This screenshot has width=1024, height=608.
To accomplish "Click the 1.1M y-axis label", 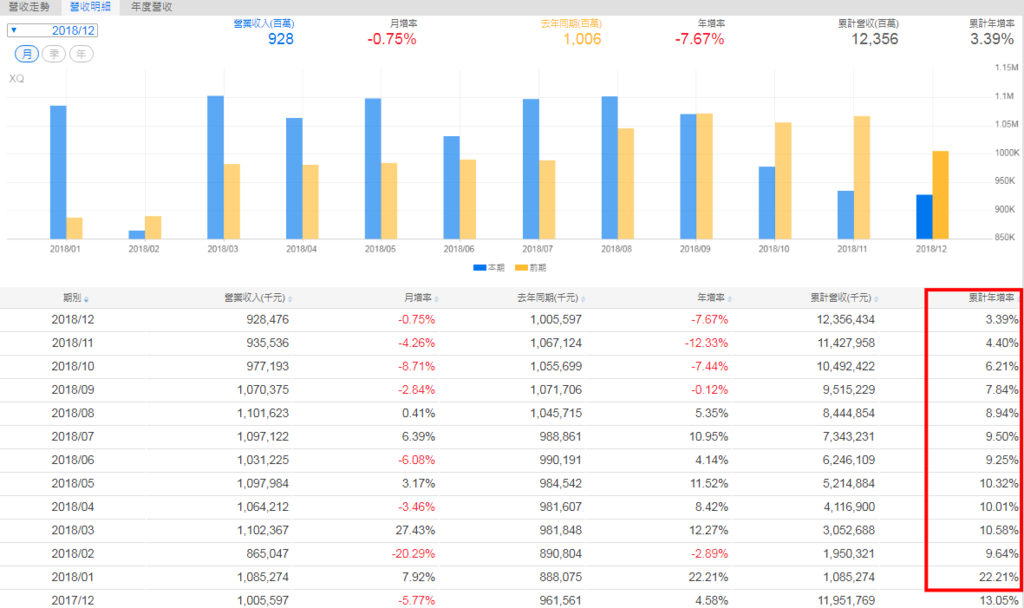I will pyautogui.click(x=1004, y=96).
